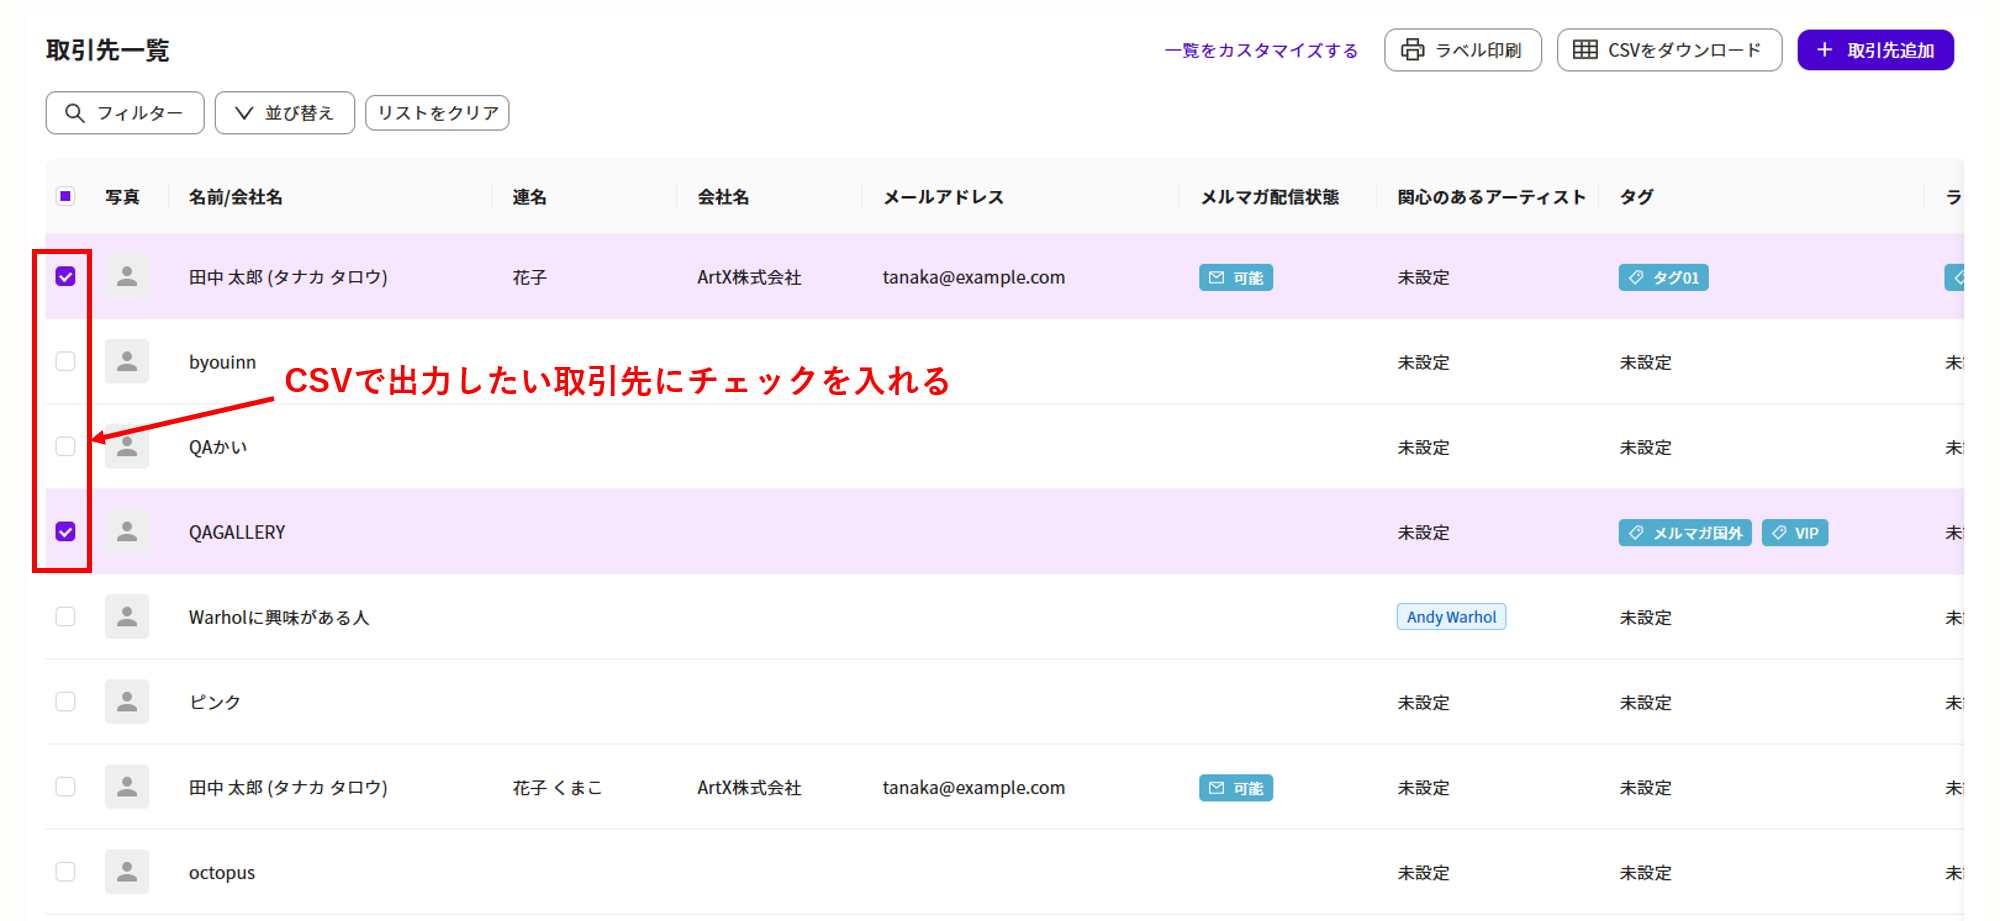Click avatar of 田中 太郎 with 花子 くまこ
2000x921 pixels.
[127, 787]
